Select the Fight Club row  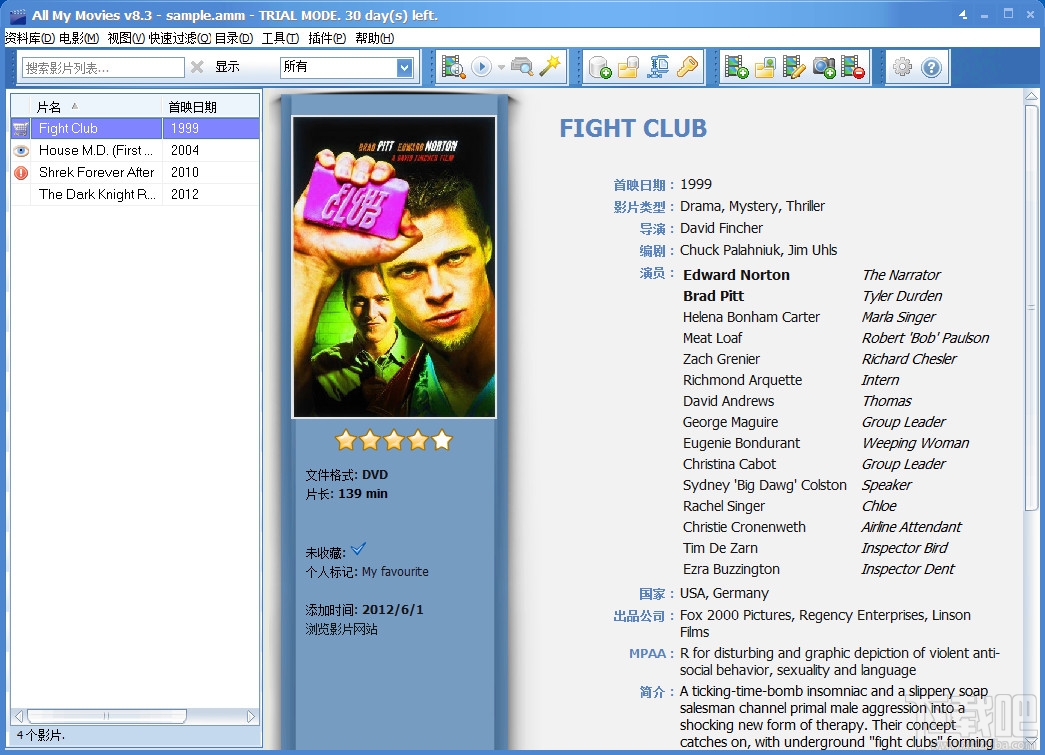[x=135, y=128]
